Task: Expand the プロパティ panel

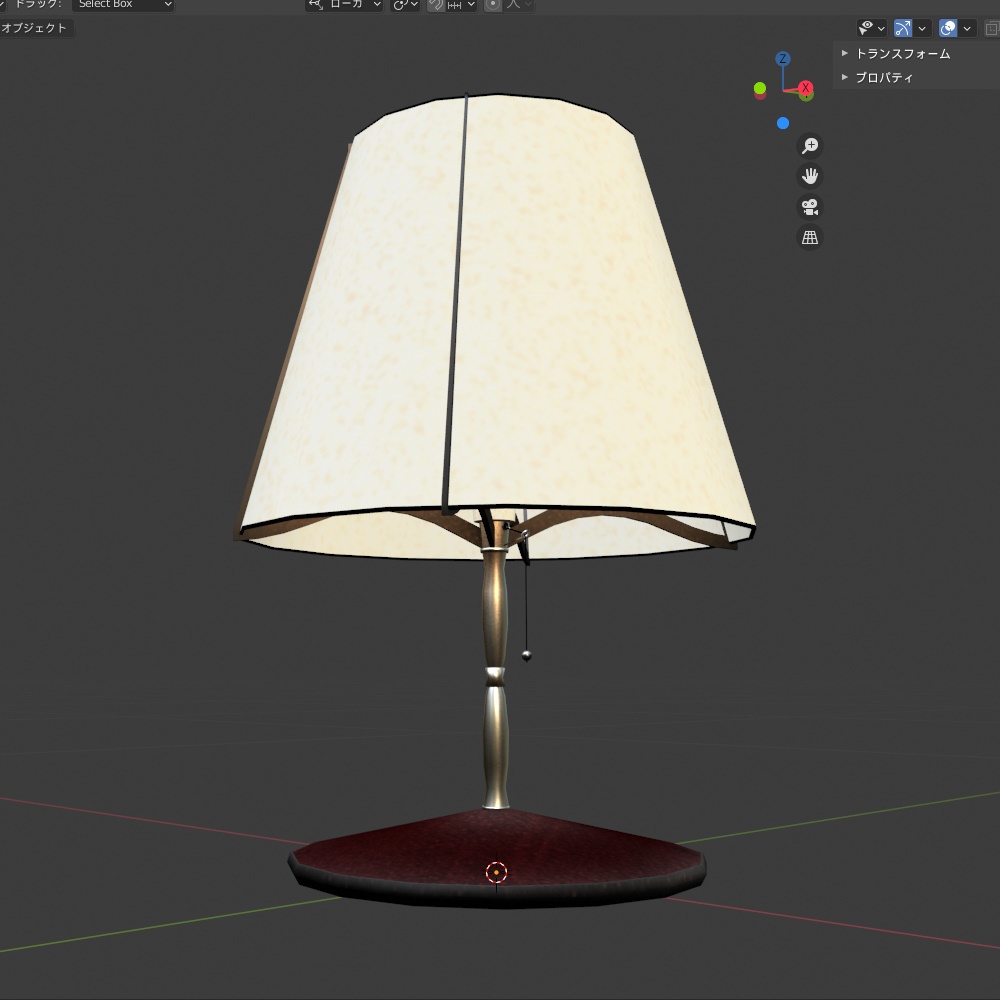Action: pyautogui.click(x=882, y=77)
